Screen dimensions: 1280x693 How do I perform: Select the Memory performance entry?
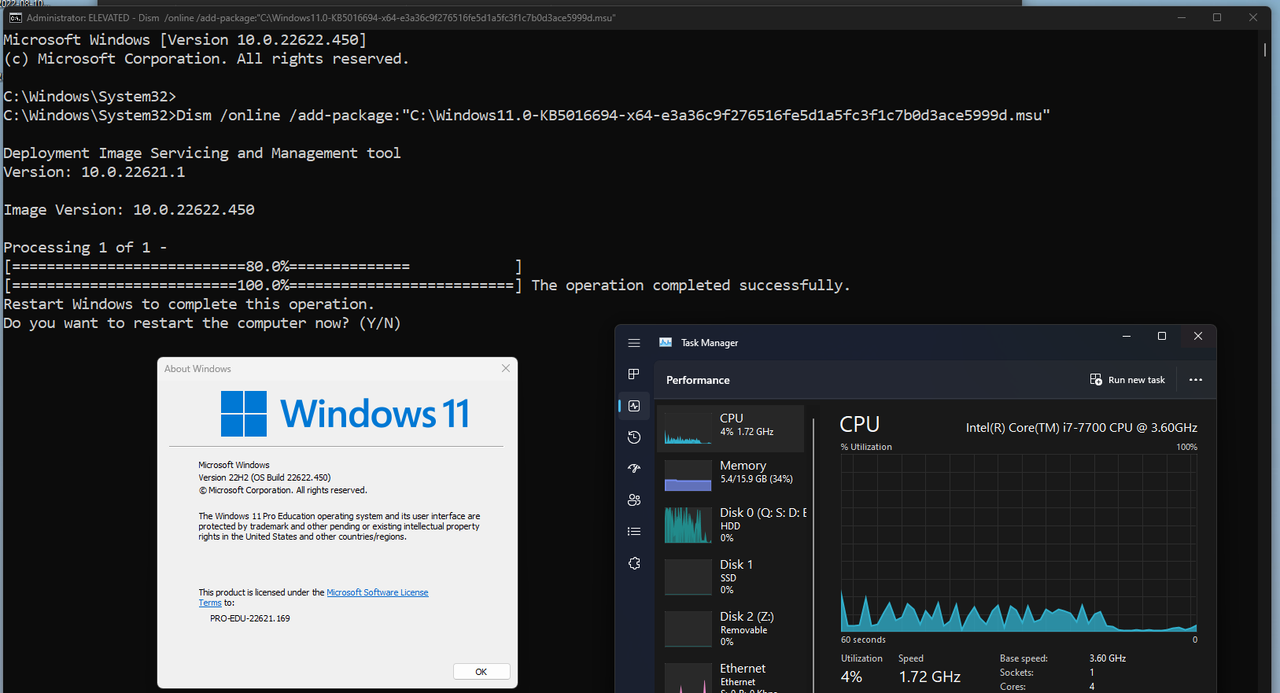click(730, 475)
